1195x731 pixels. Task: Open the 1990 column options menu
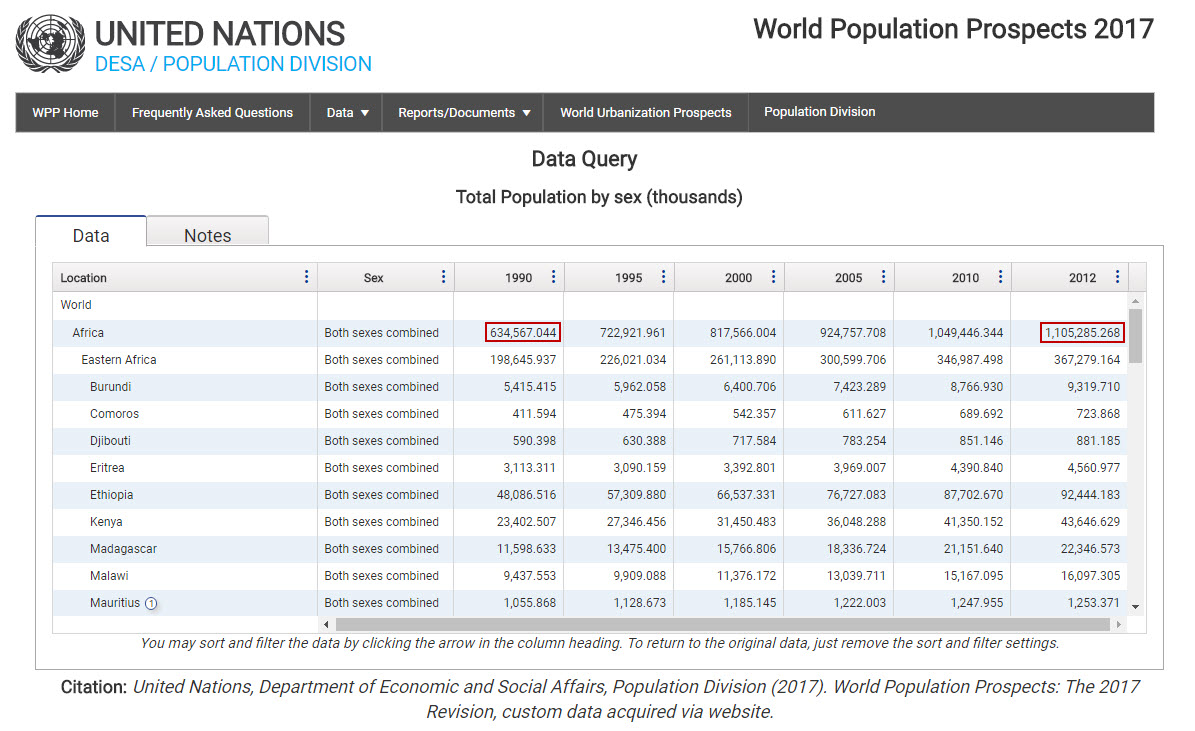[553, 277]
